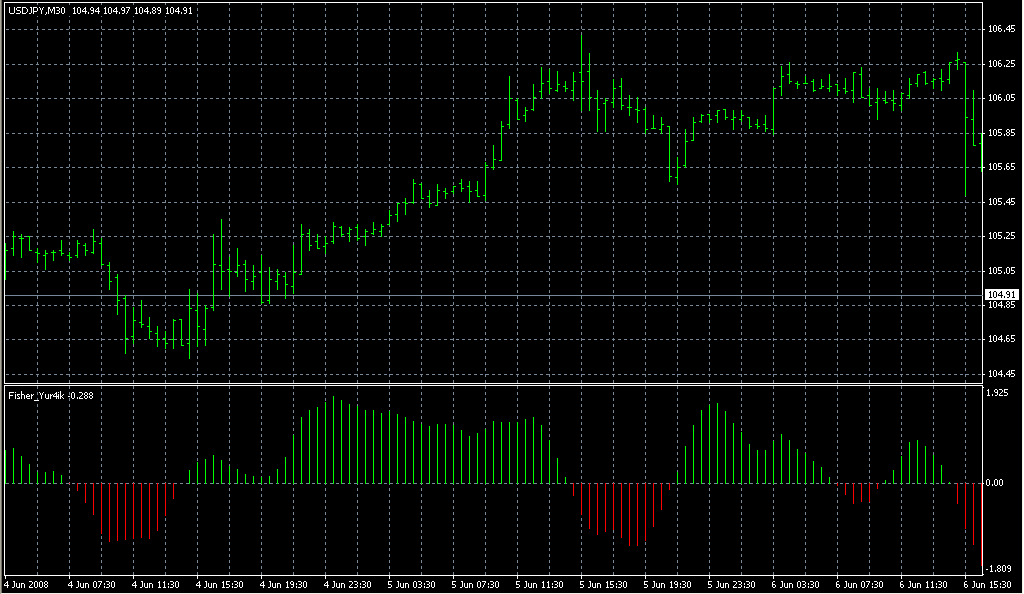Click the 6 Jun 03:30 time label
The image size is (1024, 594).
[795, 585]
